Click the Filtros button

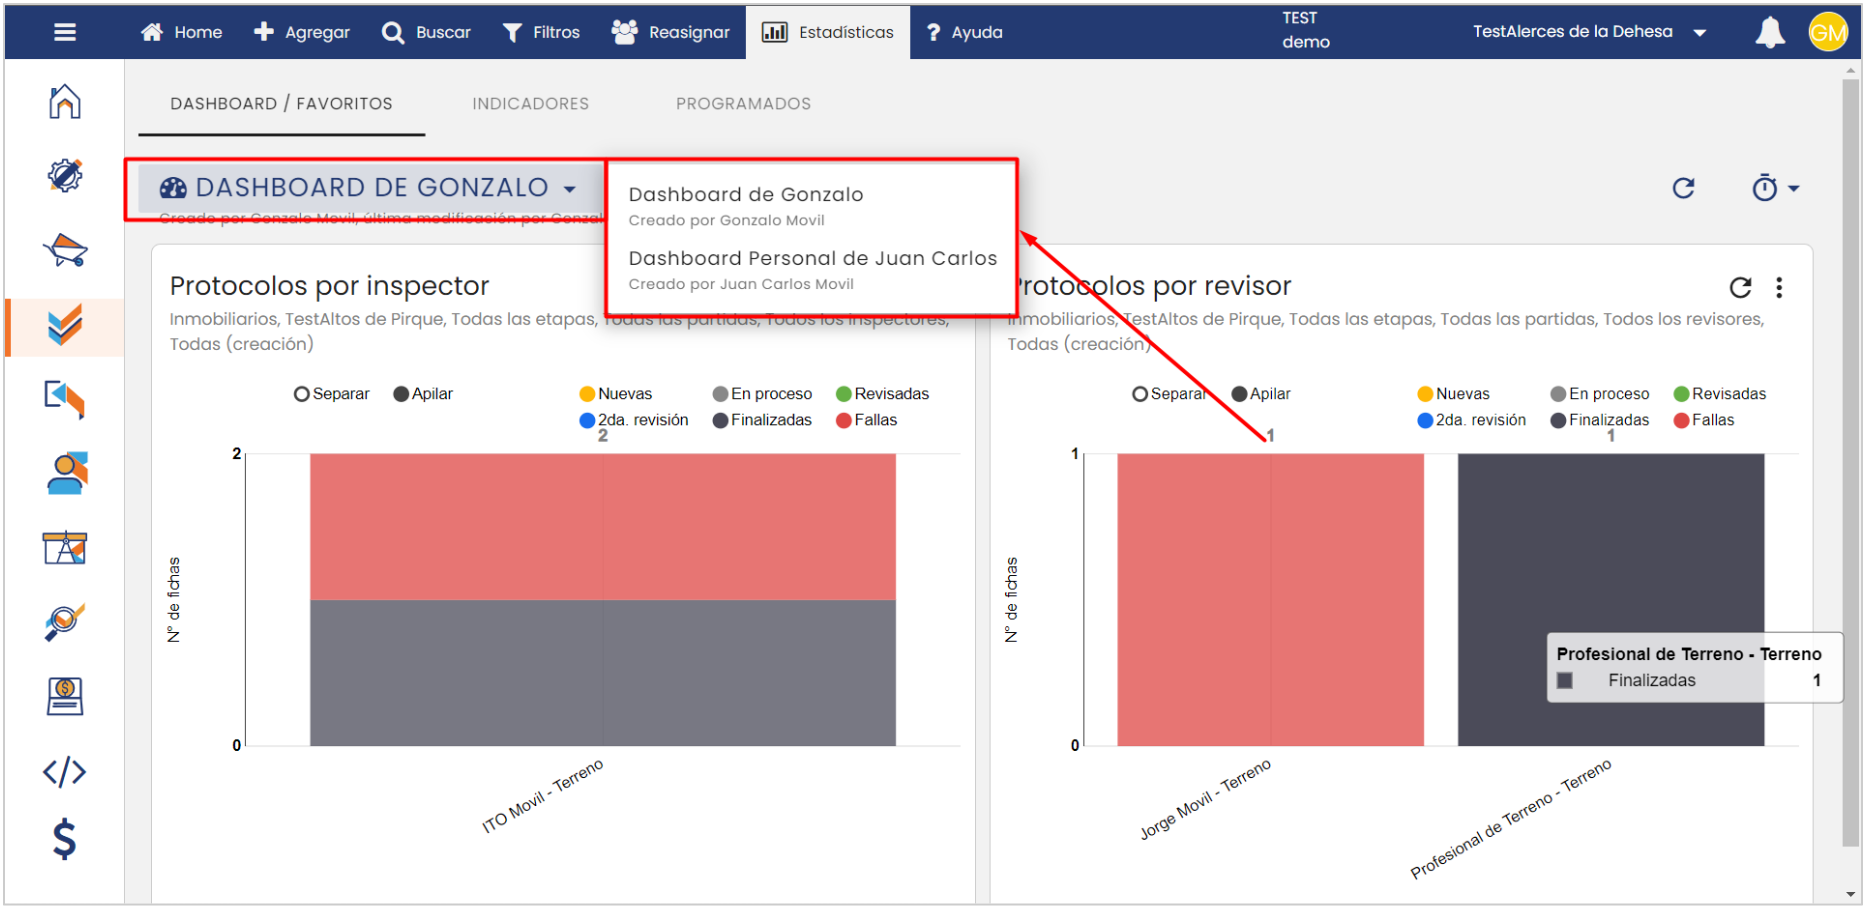(541, 32)
